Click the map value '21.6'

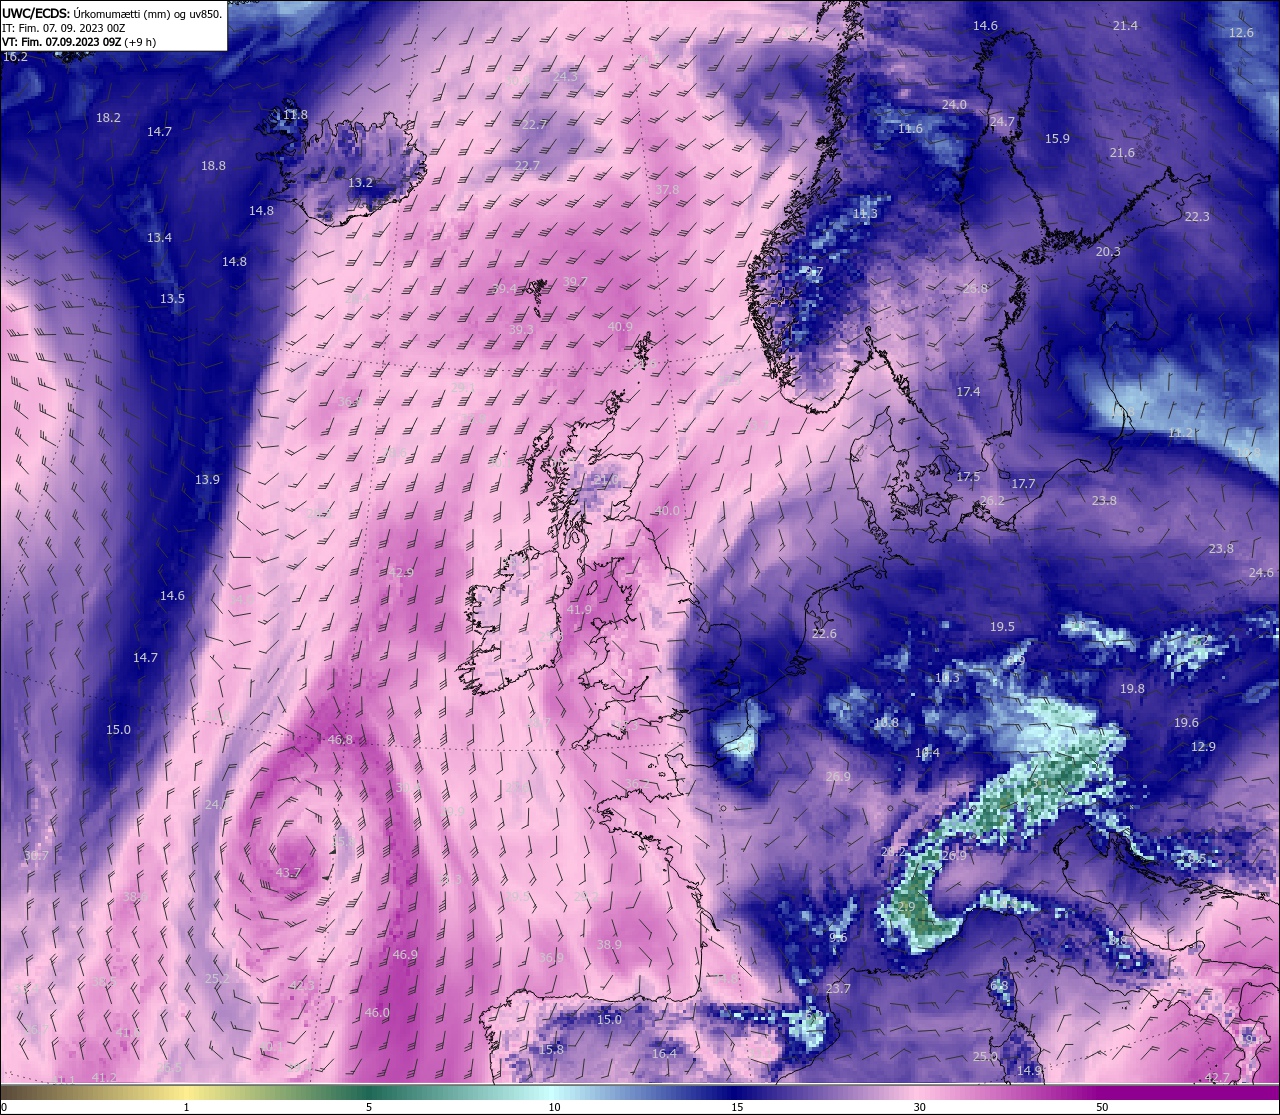tap(1122, 153)
